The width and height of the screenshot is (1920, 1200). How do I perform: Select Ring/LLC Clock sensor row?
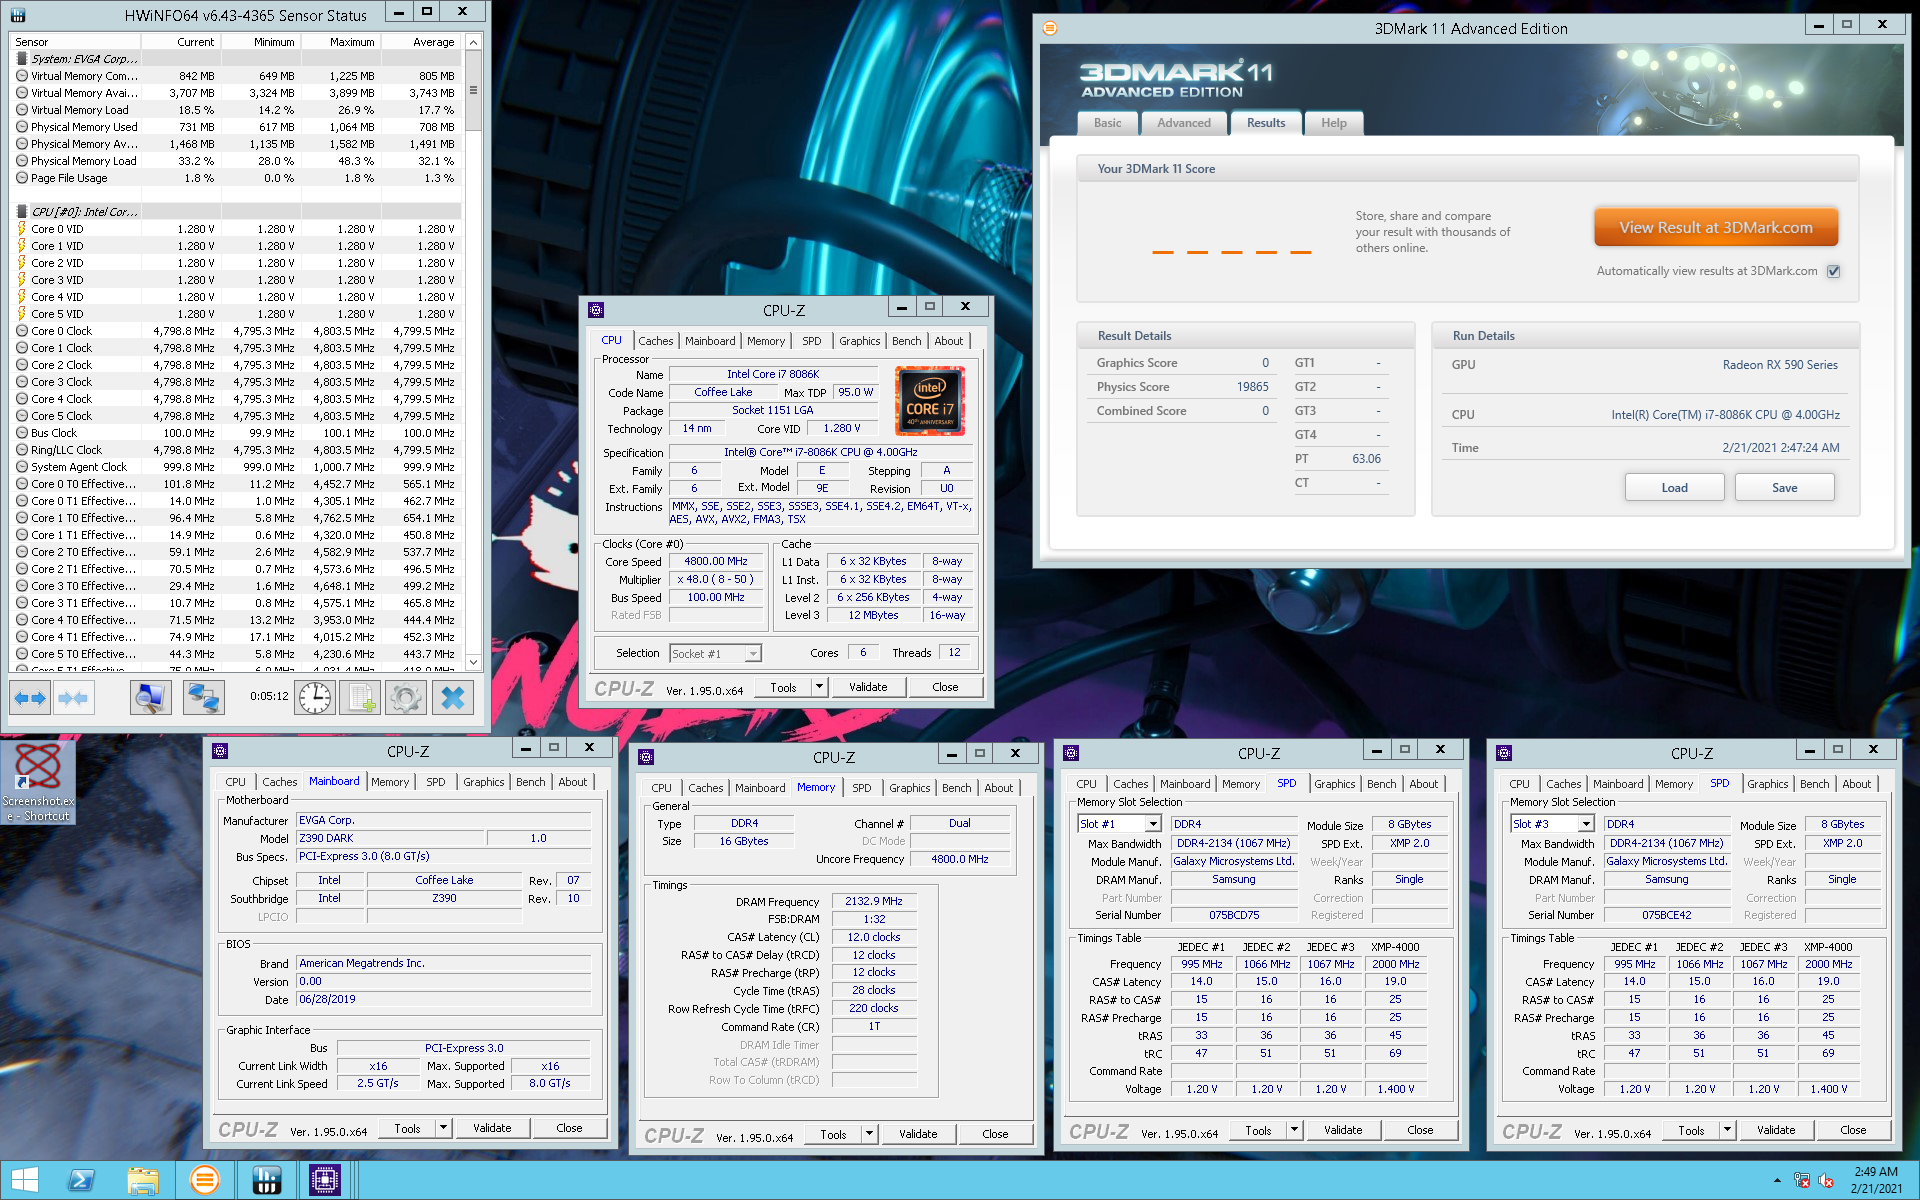click(x=236, y=450)
